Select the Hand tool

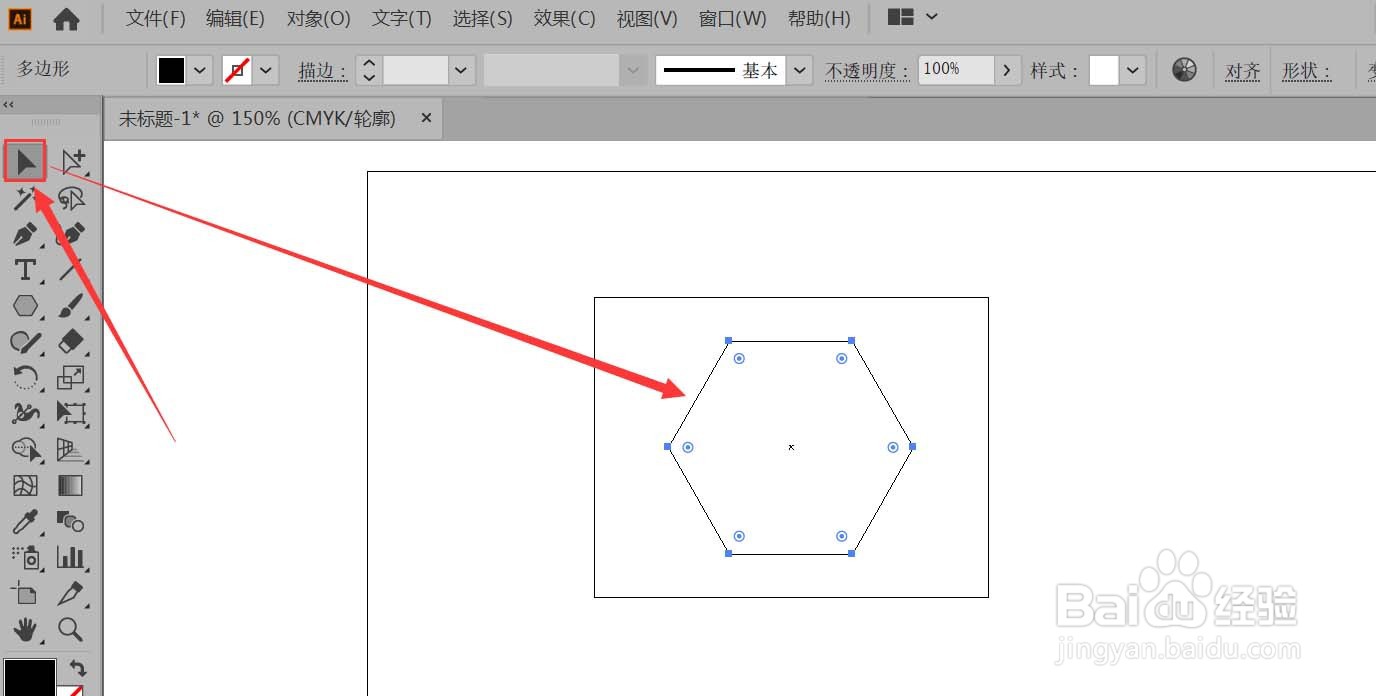coord(25,629)
